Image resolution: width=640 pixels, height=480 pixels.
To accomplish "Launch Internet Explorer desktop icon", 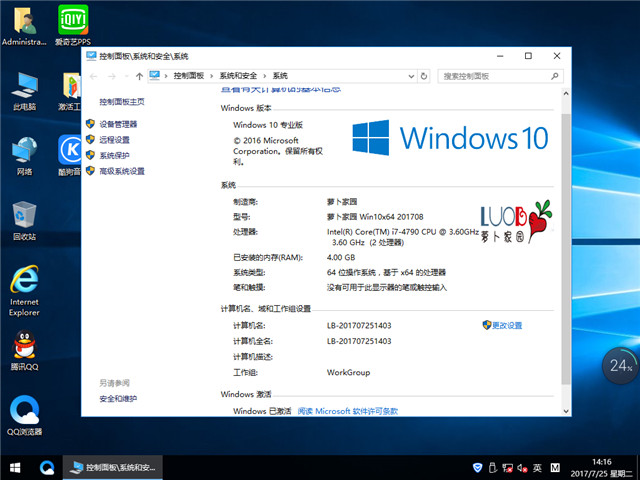I will [24, 291].
